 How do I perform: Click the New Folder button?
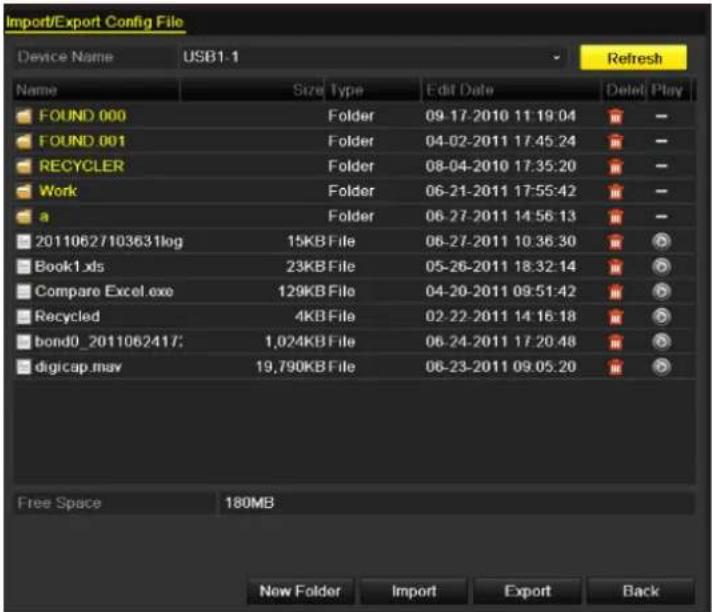point(300,591)
